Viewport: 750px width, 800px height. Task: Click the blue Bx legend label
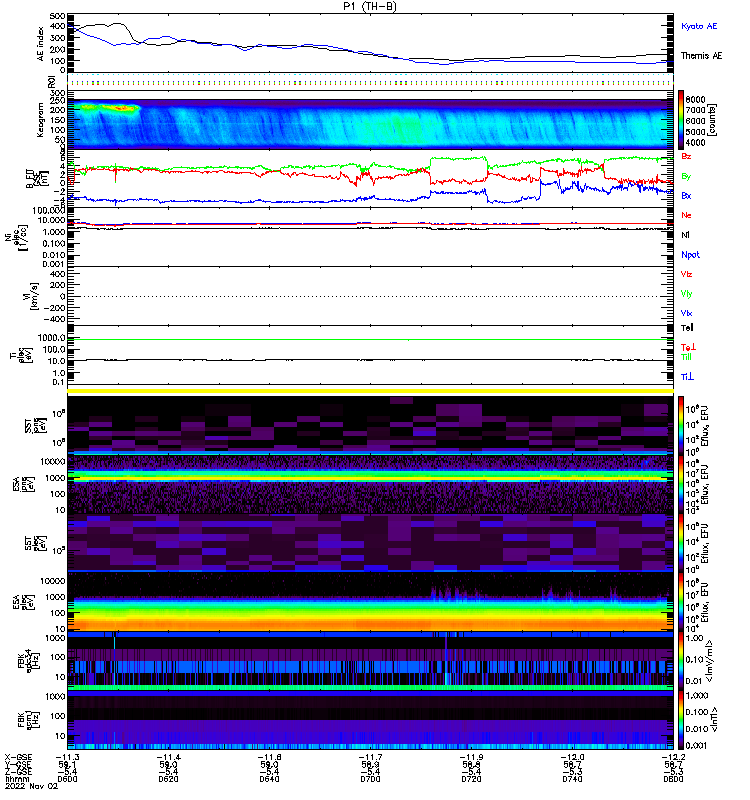[686, 196]
